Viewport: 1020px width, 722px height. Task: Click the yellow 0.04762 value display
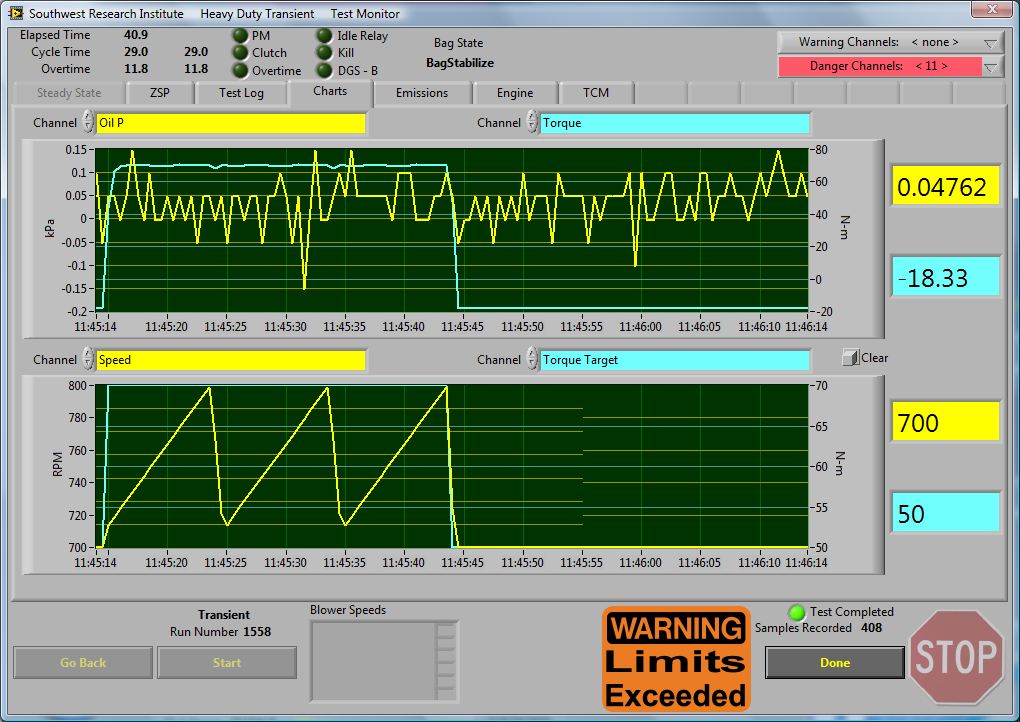pyautogui.click(x=945, y=186)
